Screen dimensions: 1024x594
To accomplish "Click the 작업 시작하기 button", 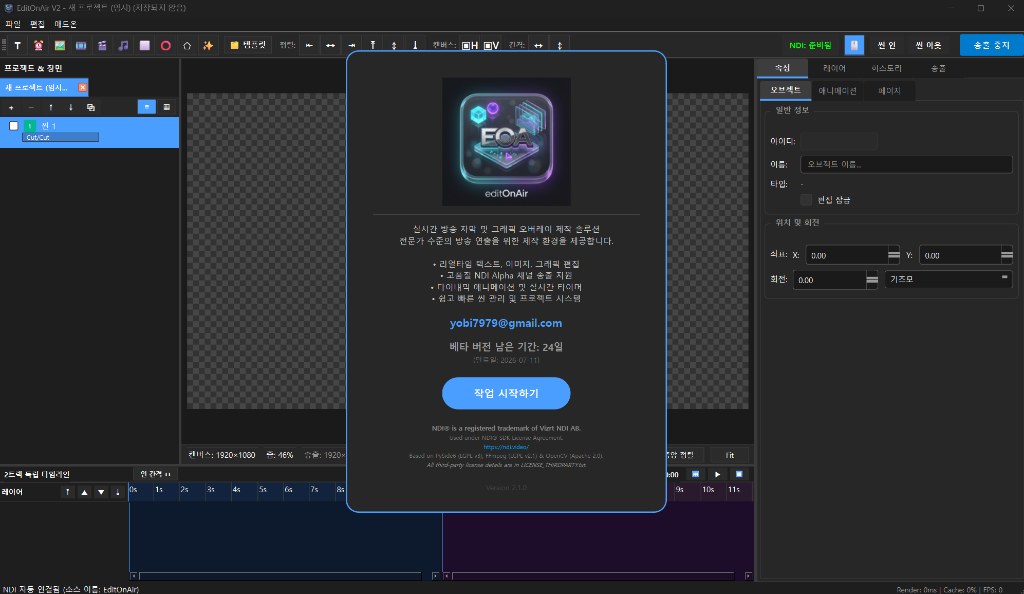I will (x=506, y=393).
